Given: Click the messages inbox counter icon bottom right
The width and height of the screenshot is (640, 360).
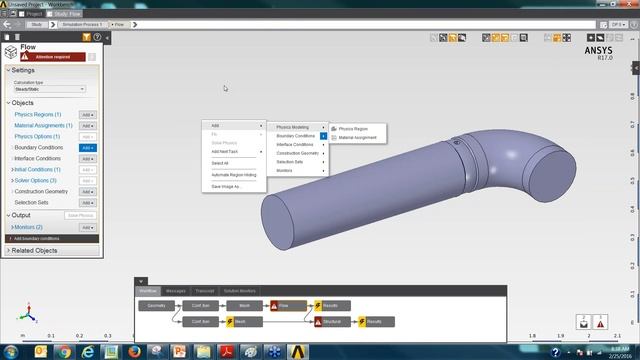Looking at the screenshot, I should (584, 322).
